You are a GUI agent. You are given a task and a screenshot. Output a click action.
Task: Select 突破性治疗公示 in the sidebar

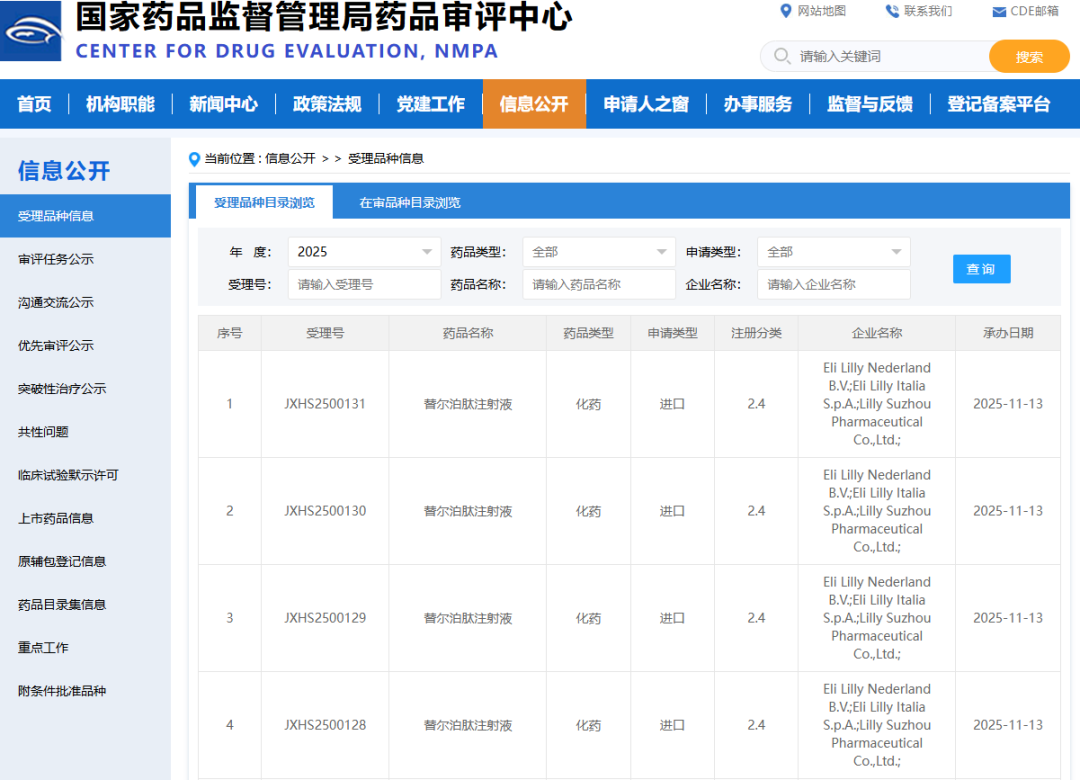pos(62,389)
